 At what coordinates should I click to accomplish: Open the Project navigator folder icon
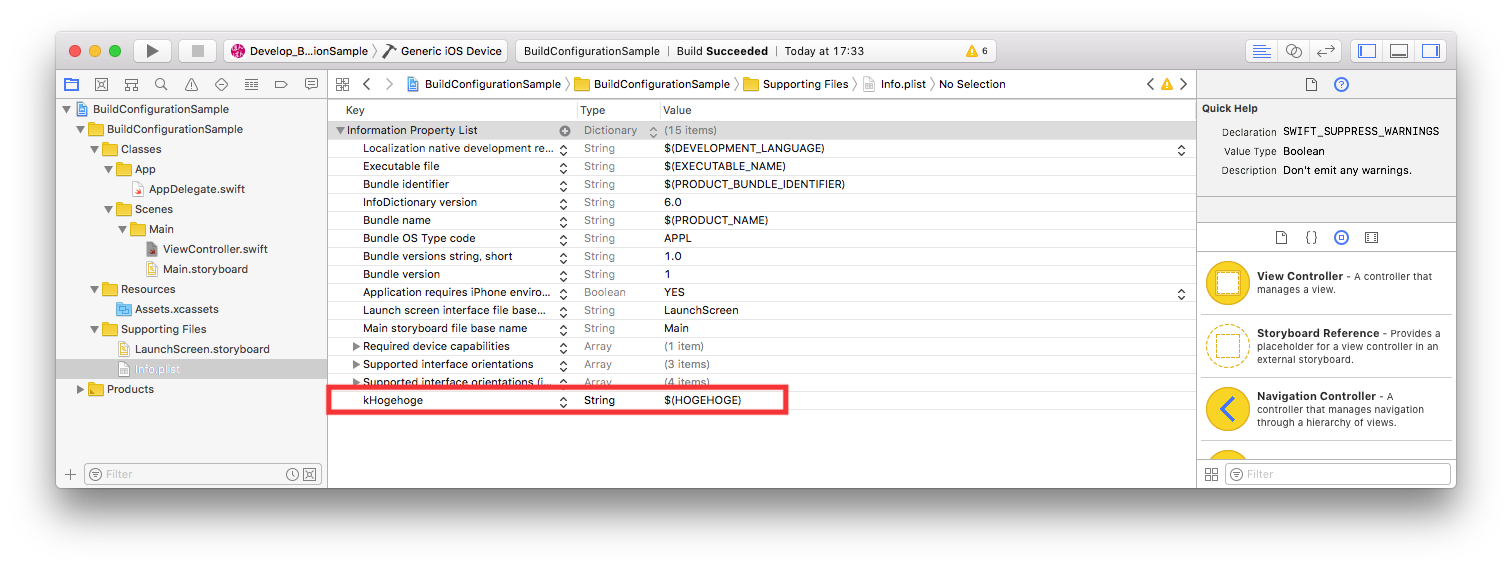[72, 84]
